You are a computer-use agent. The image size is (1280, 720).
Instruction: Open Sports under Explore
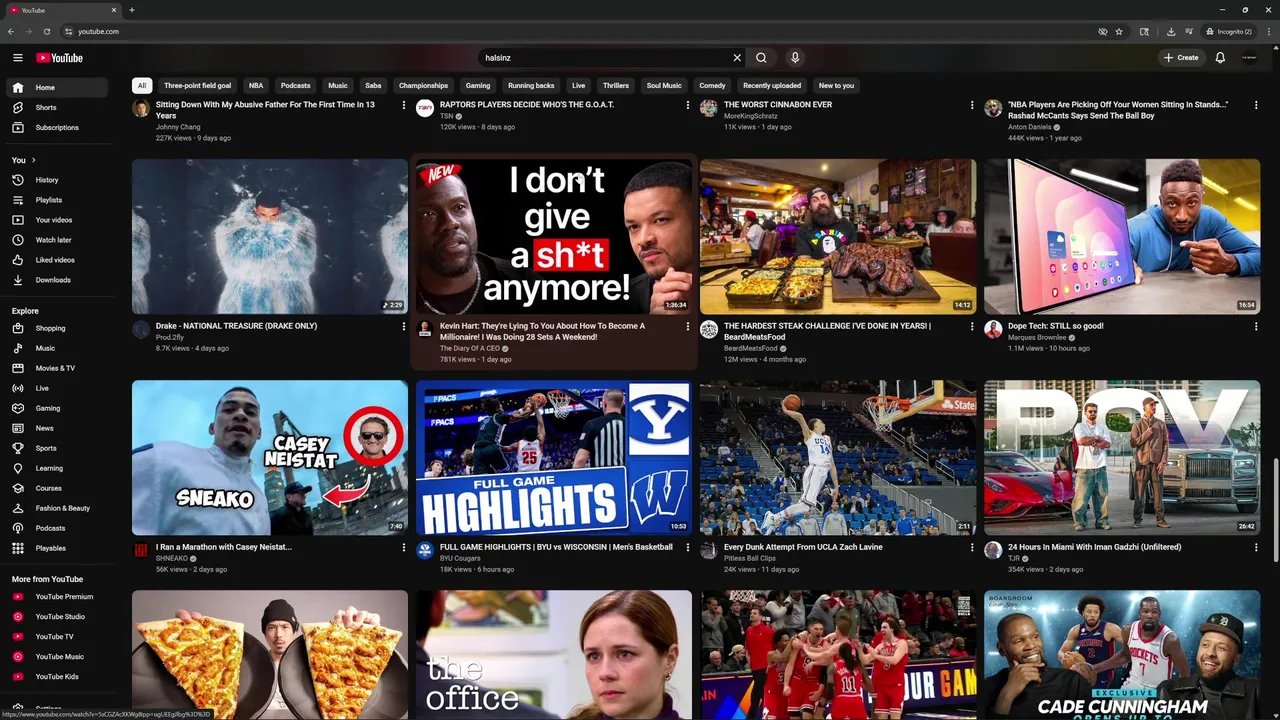tap(56, 448)
